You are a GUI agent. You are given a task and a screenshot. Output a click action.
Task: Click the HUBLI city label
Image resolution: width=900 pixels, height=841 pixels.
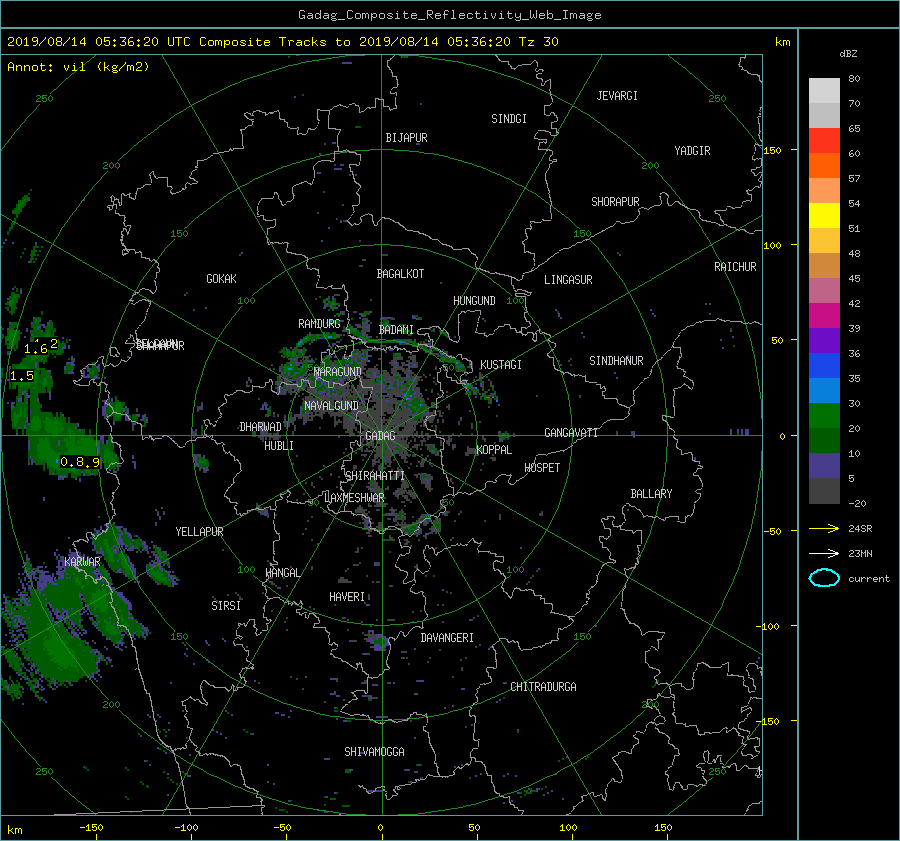pyautogui.click(x=279, y=446)
